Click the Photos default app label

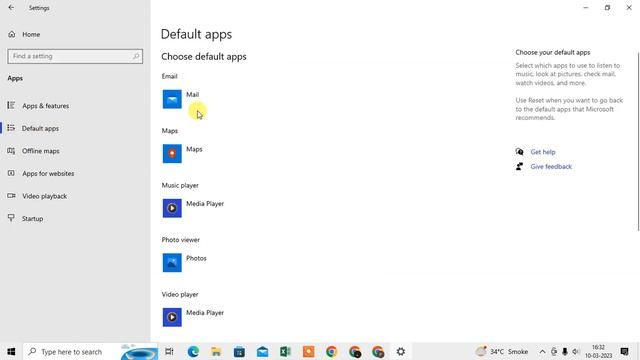coord(196,258)
